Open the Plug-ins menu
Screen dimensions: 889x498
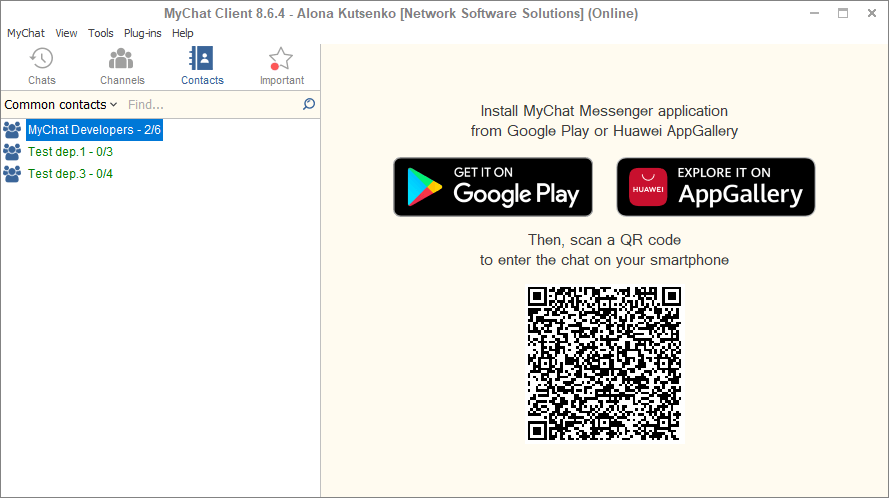142,33
